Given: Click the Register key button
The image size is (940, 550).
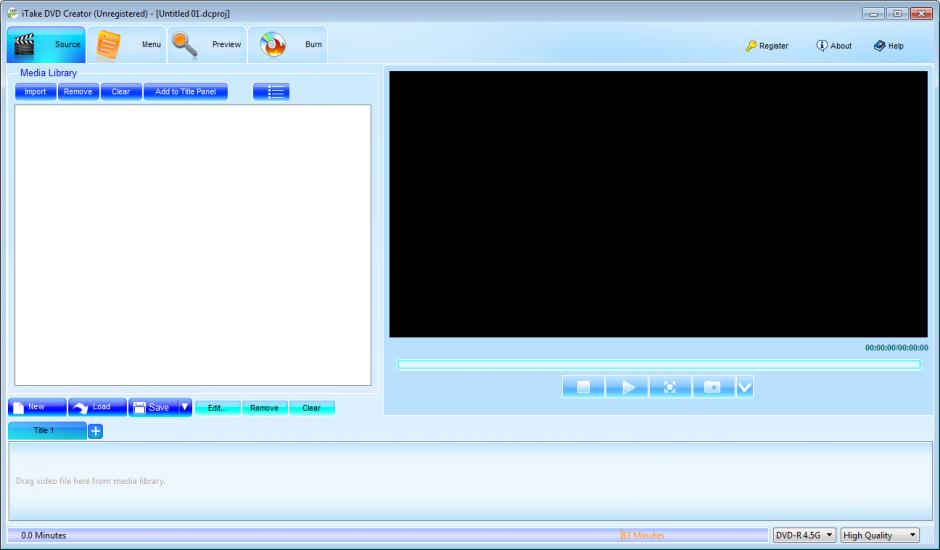Looking at the screenshot, I should (767, 46).
